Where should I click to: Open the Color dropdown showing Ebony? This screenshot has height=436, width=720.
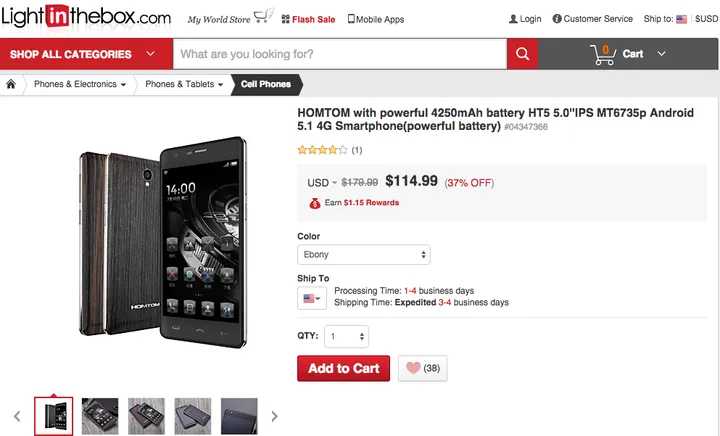tap(364, 255)
